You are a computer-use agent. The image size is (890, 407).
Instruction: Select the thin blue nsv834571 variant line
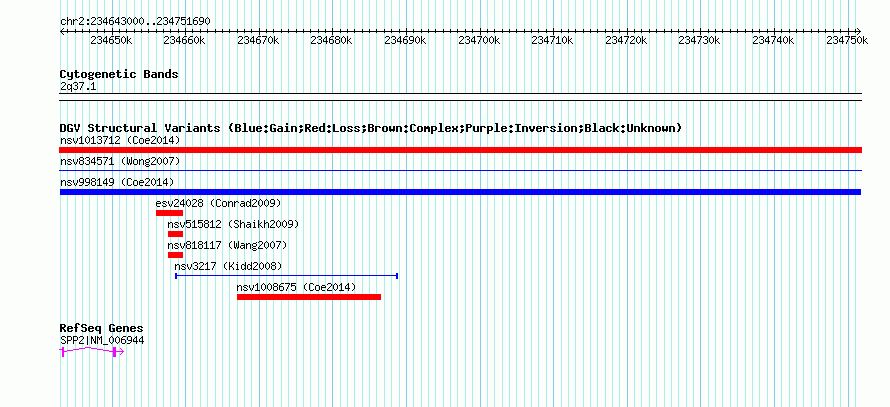[x=460, y=170]
